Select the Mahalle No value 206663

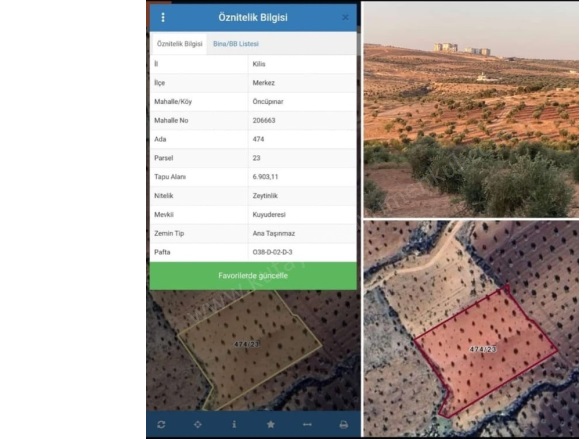point(264,120)
